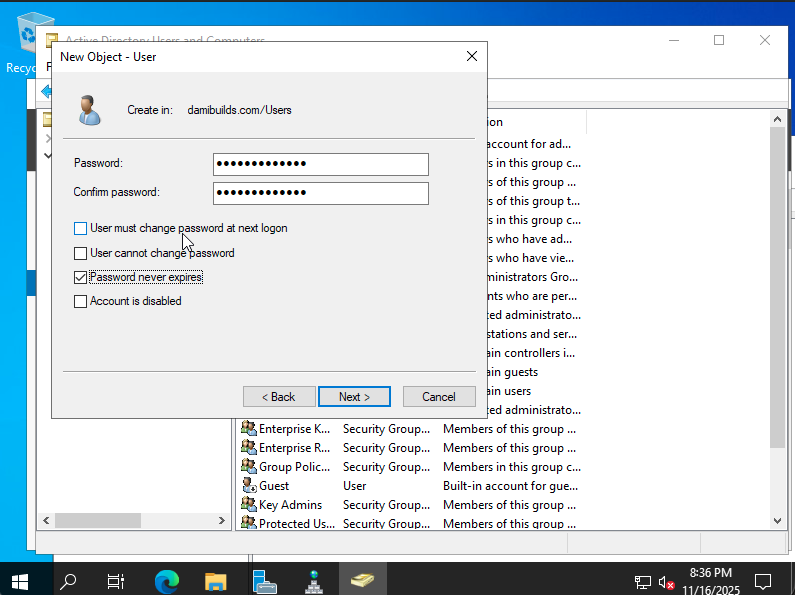Image resolution: width=795 pixels, height=595 pixels.
Task: Check the 'Account is disabled' box
Action: click(x=80, y=302)
